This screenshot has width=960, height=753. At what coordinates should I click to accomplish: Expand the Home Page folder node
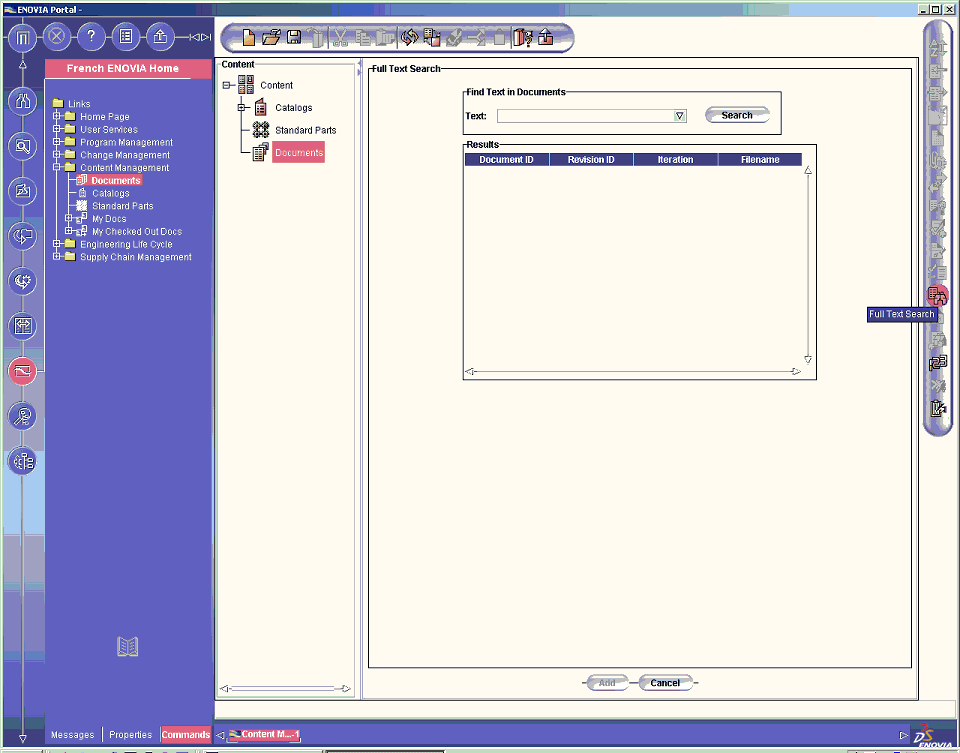(x=56, y=116)
